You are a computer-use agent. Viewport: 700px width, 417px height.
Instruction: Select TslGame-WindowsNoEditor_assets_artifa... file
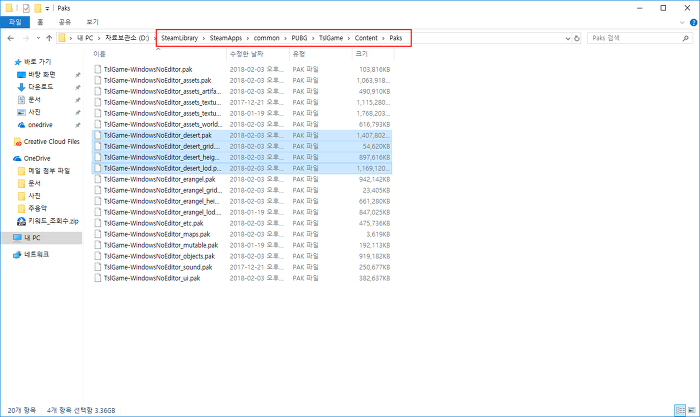click(x=162, y=92)
